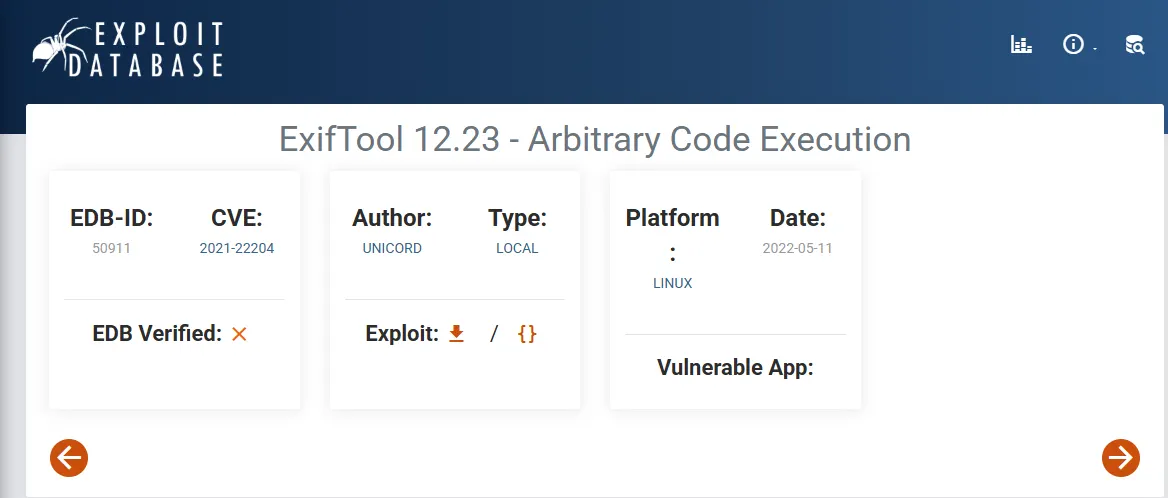Go to next exploit with right arrow
Image resolution: width=1168 pixels, height=498 pixels.
[x=1120, y=458]
